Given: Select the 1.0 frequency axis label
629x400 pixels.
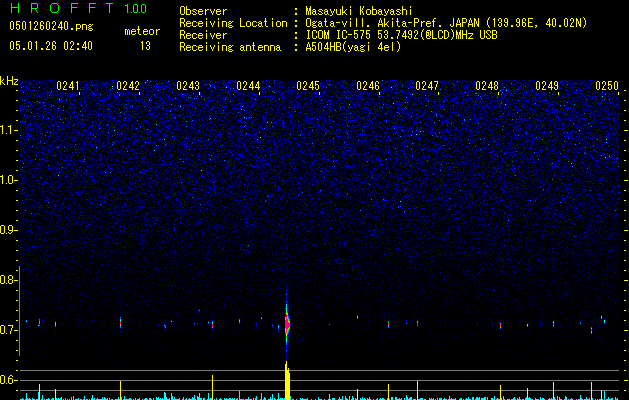Looking at the screenshot, I should [x=8, y=180].
